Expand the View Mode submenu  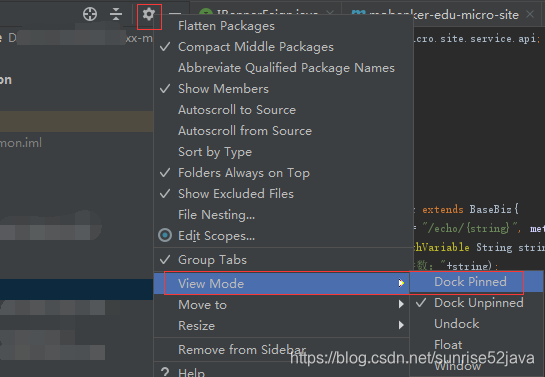282,284
